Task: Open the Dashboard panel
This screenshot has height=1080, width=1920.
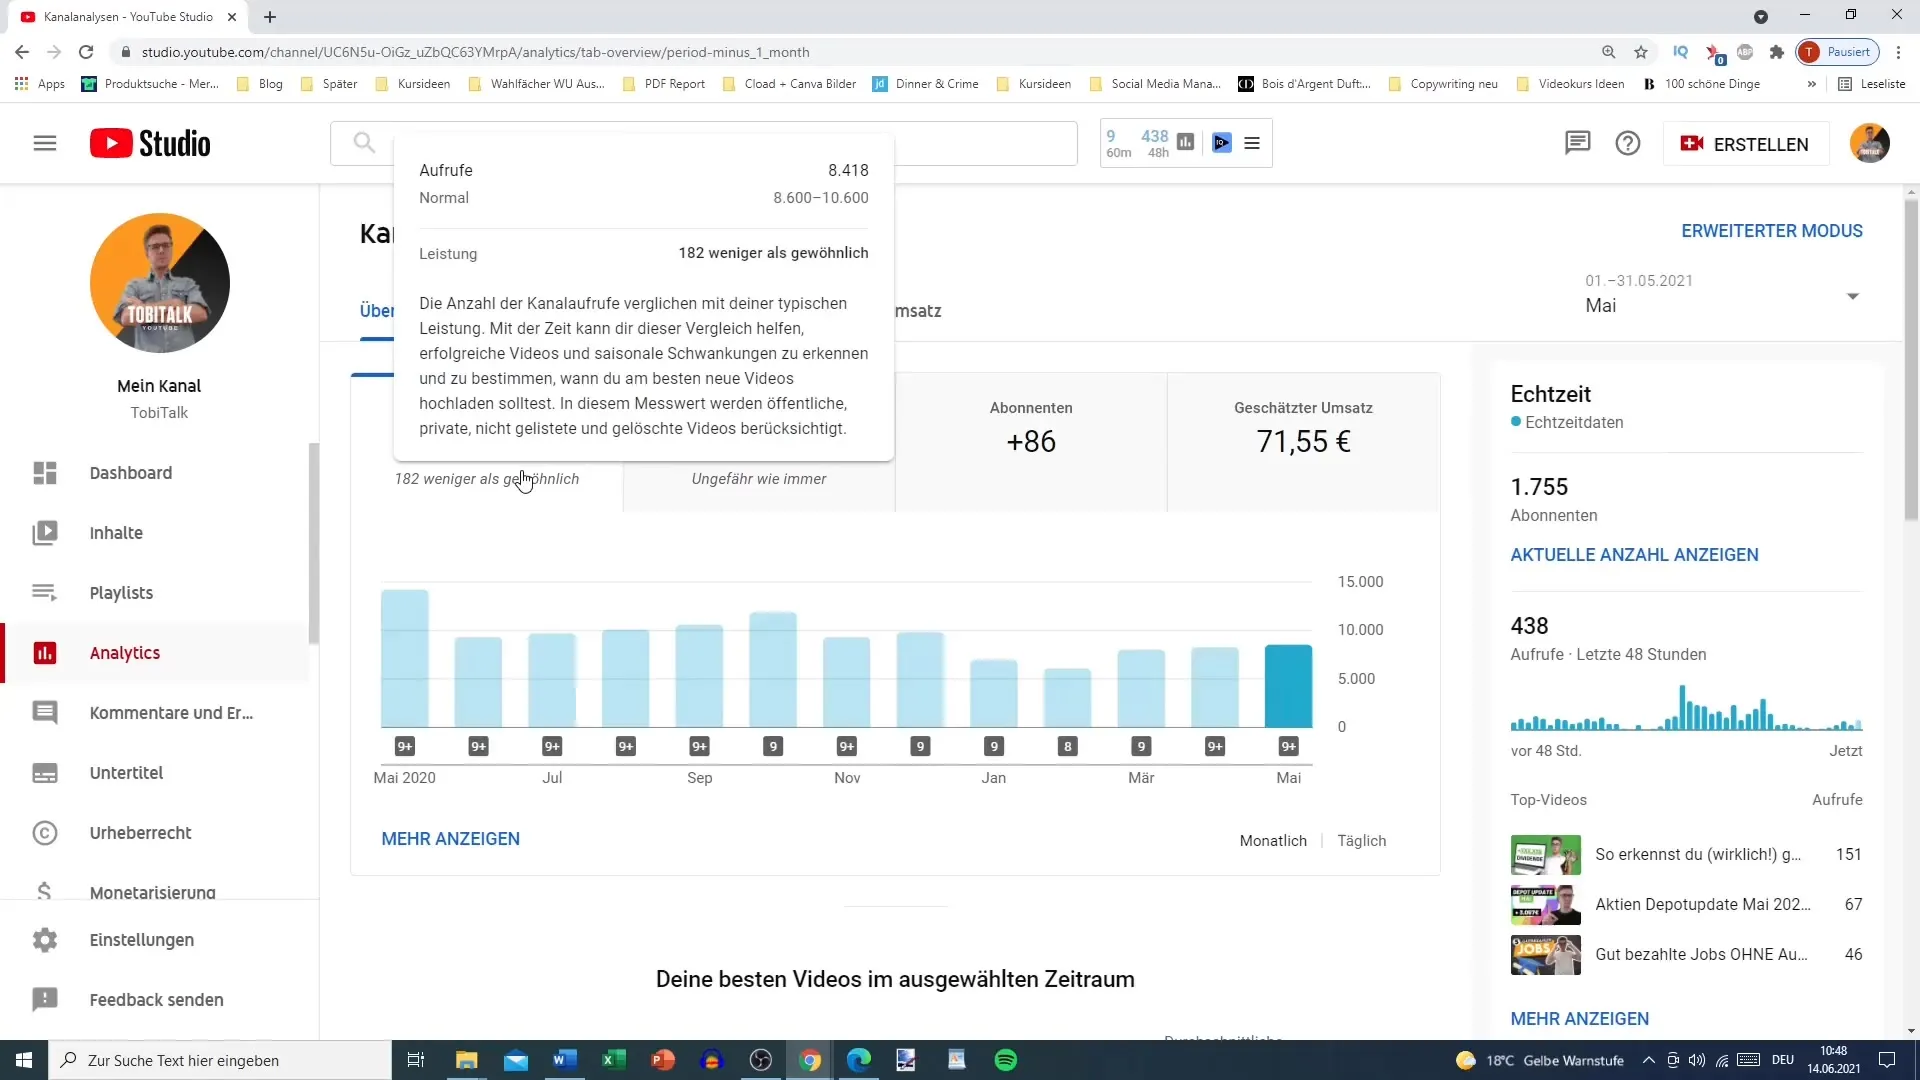Action: [x=131, y=472]
